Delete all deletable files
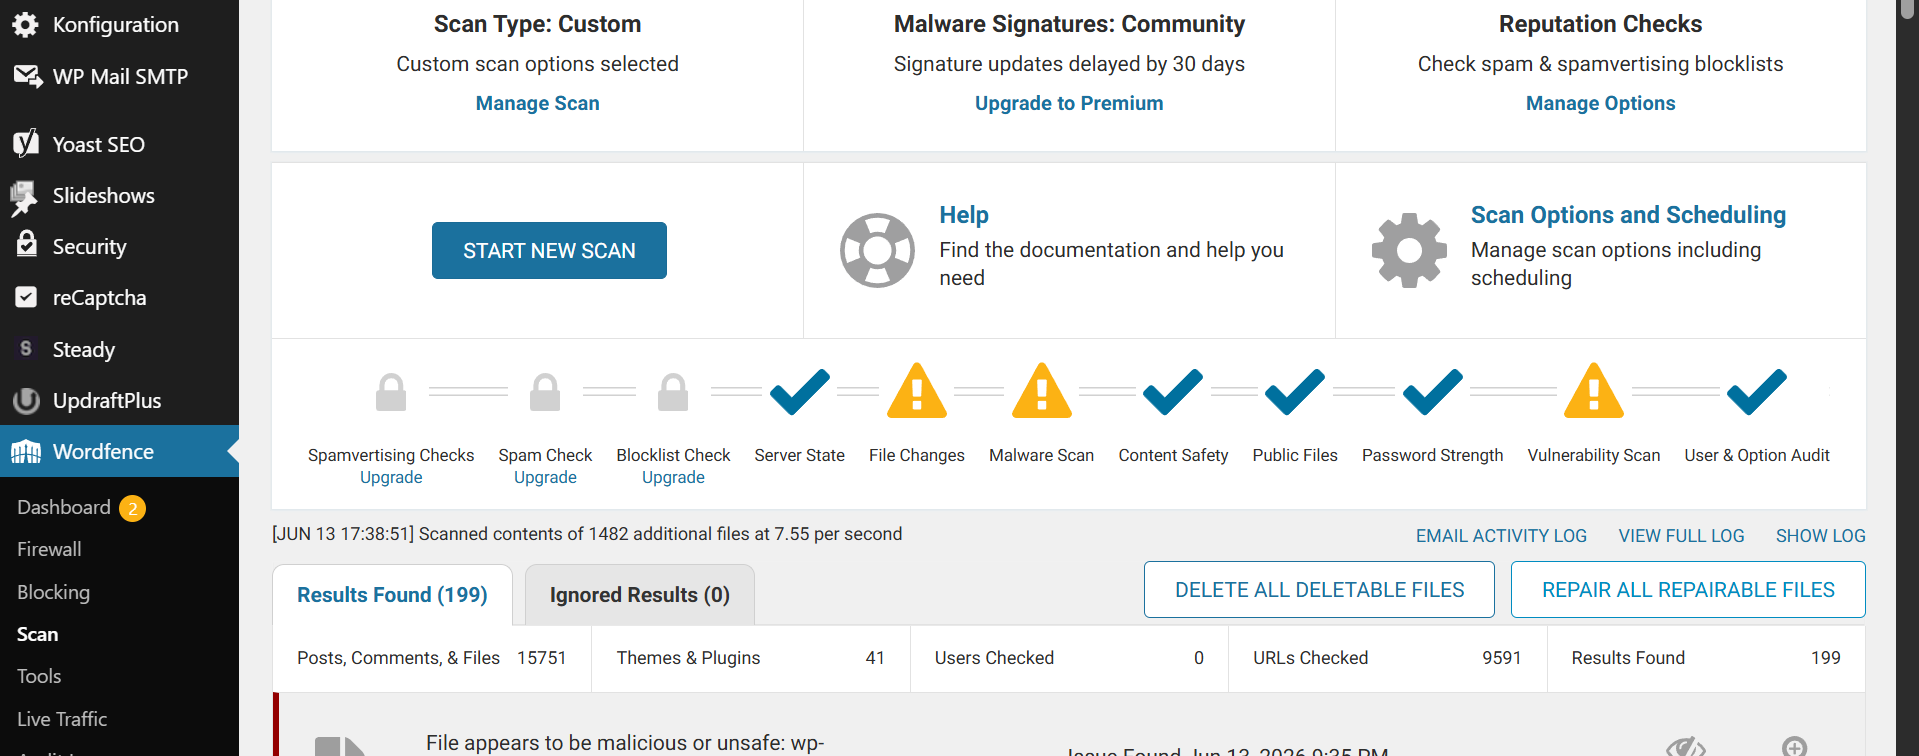 click(1319, 590)
